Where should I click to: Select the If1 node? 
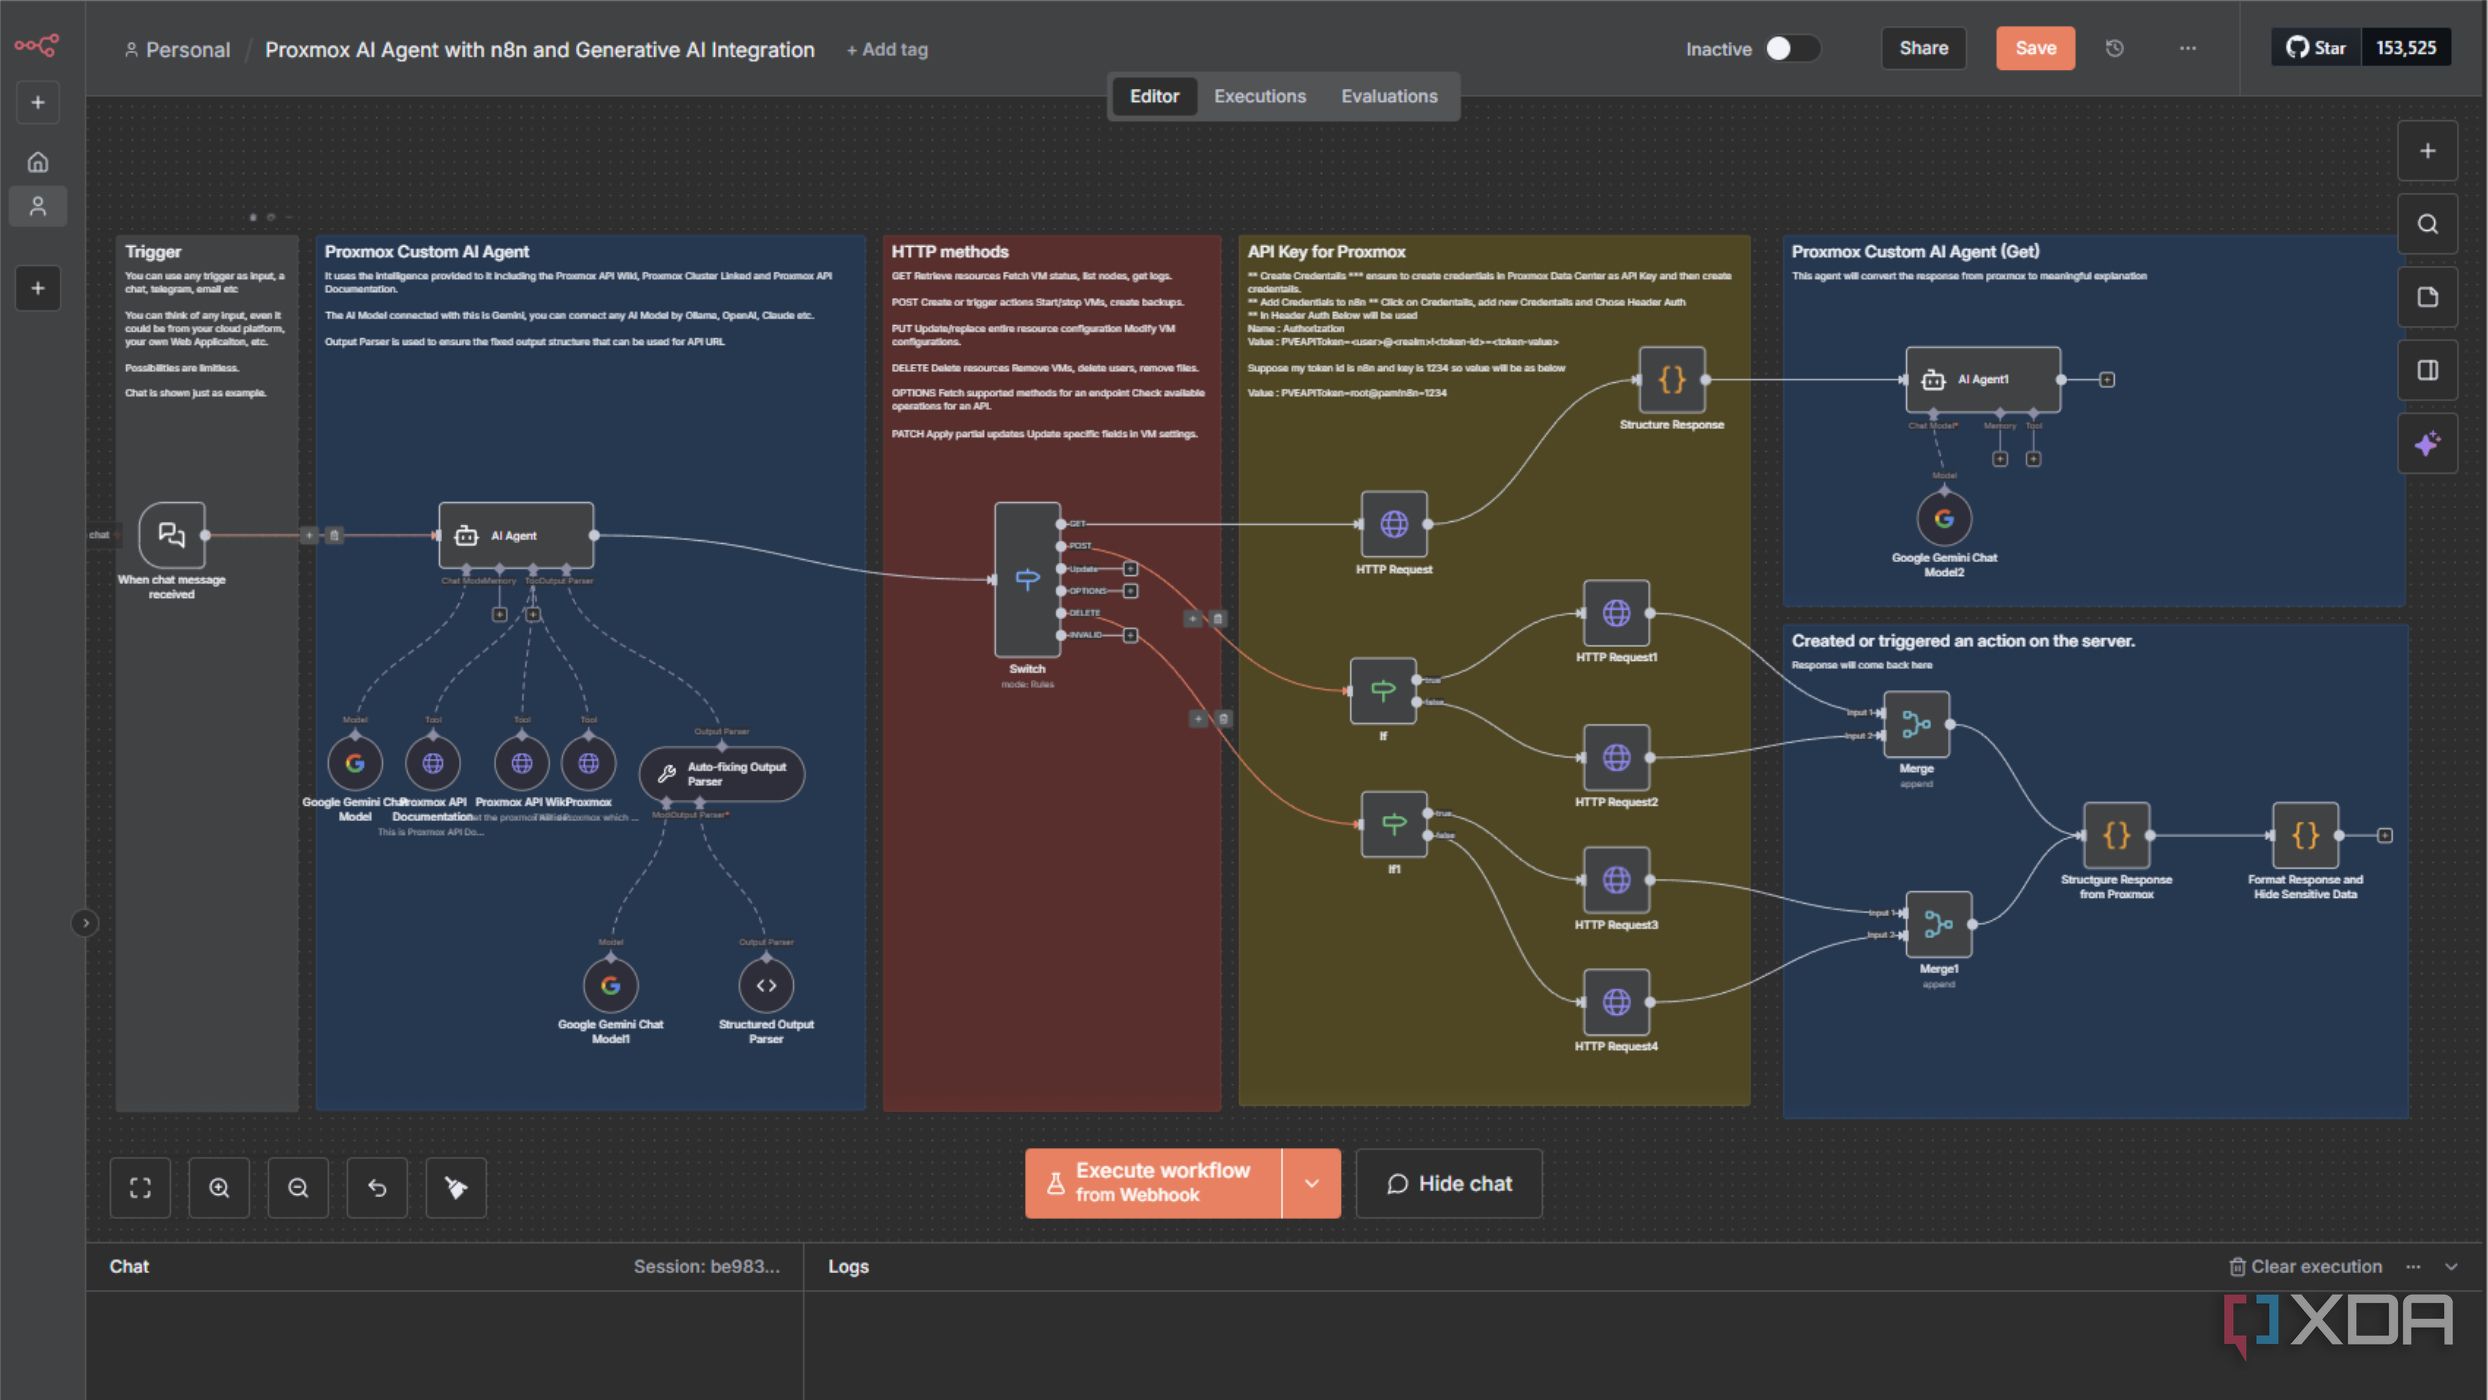click(1394, 824)
